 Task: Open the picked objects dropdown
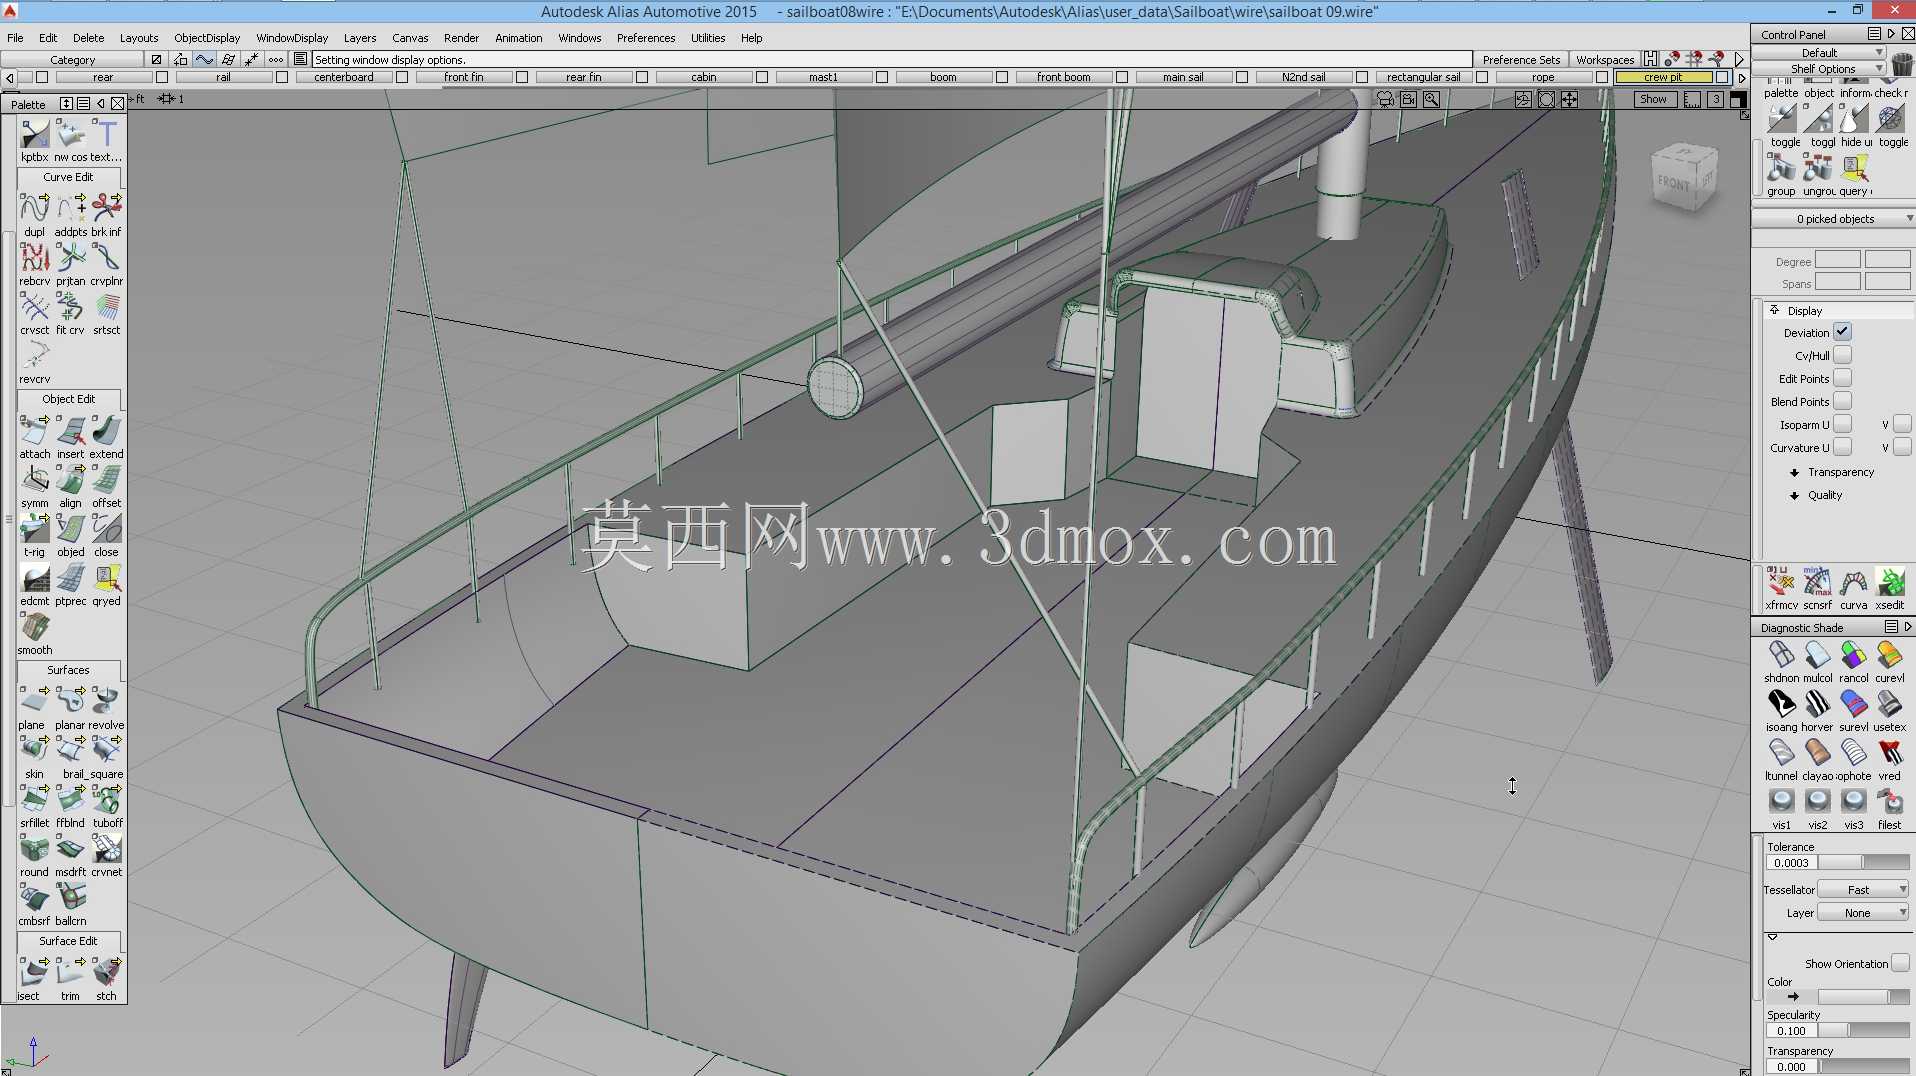1833,218
